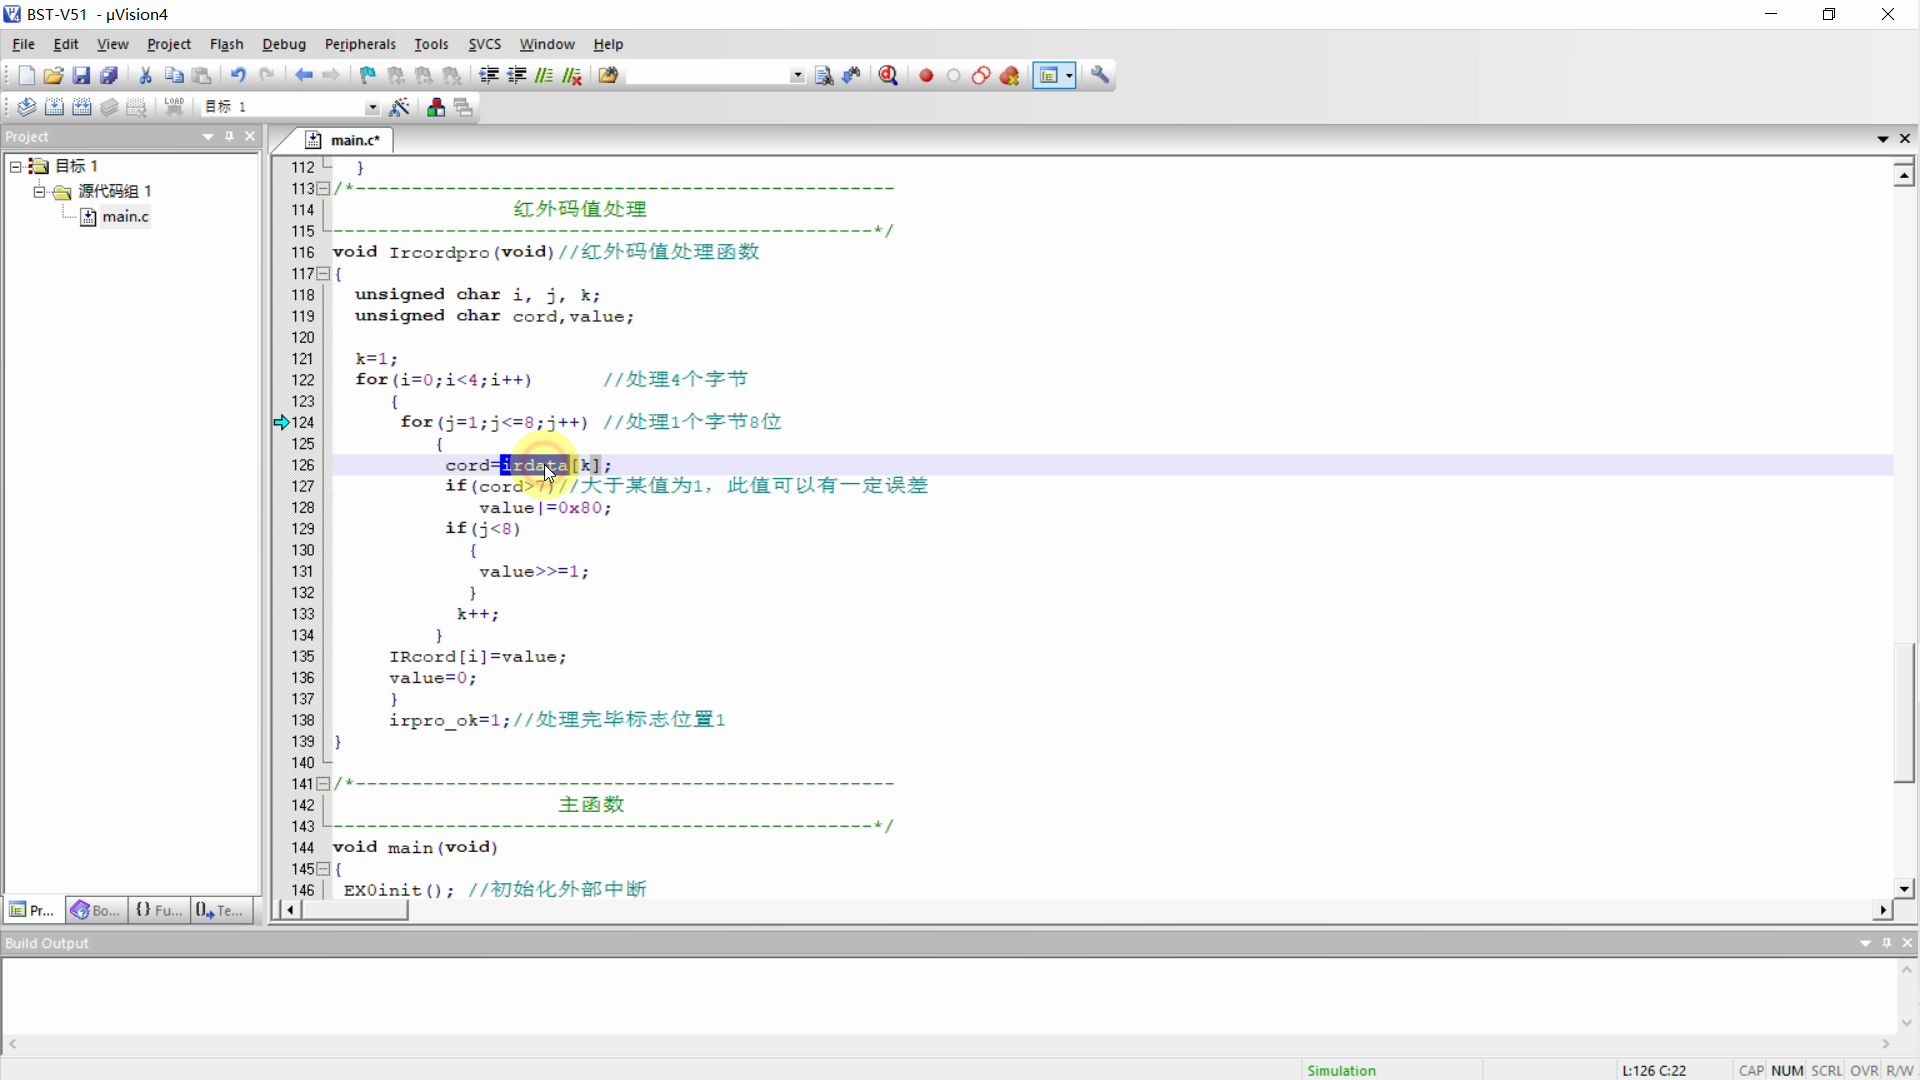Insert breakpoint red dot icon
The image size is (1920, 1080).
(926, 76)
